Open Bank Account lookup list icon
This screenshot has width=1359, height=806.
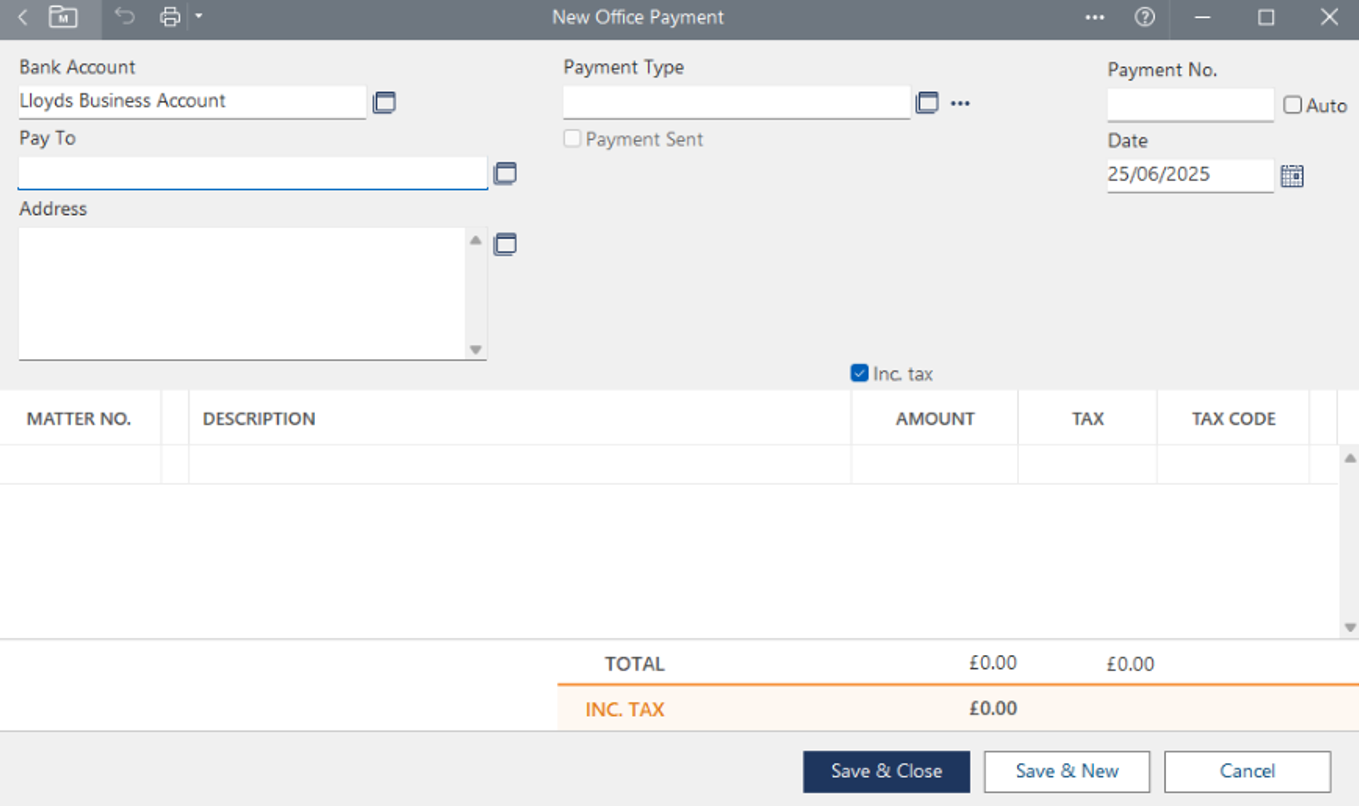pos(384,102)
